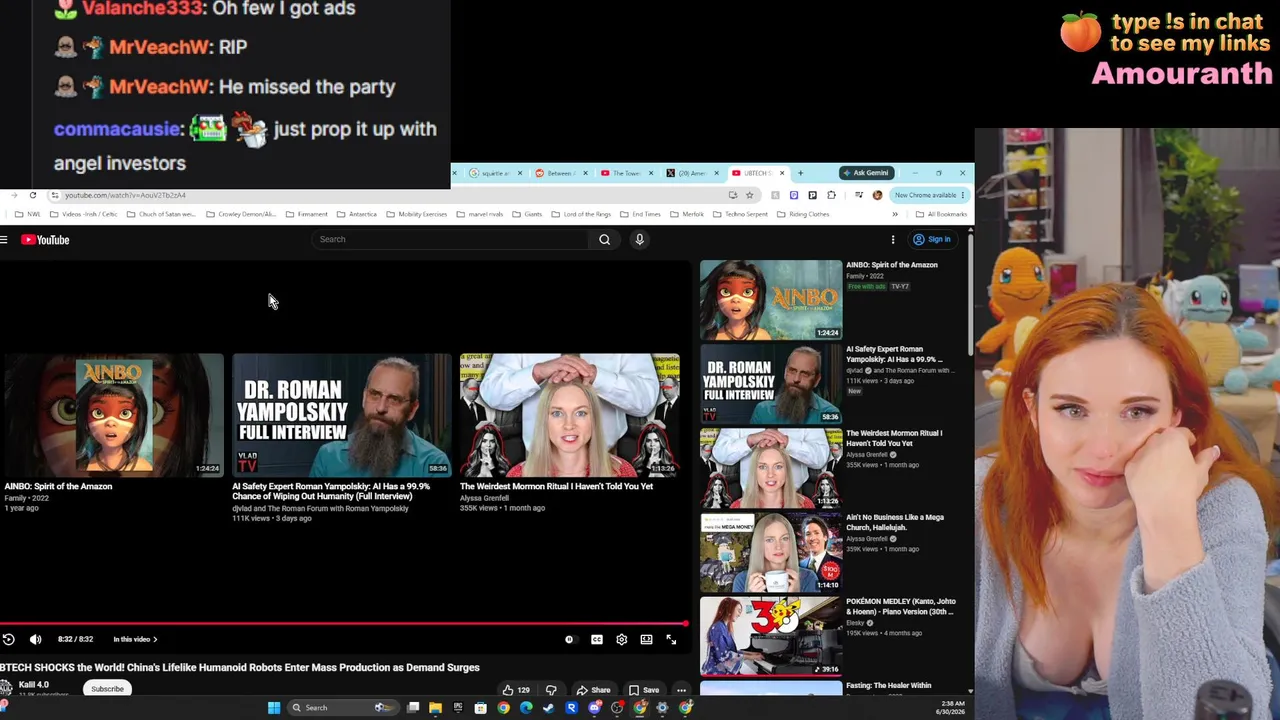Click the Subscribe button
This screenshot has width=1280, height=720.
click(107, 689)
